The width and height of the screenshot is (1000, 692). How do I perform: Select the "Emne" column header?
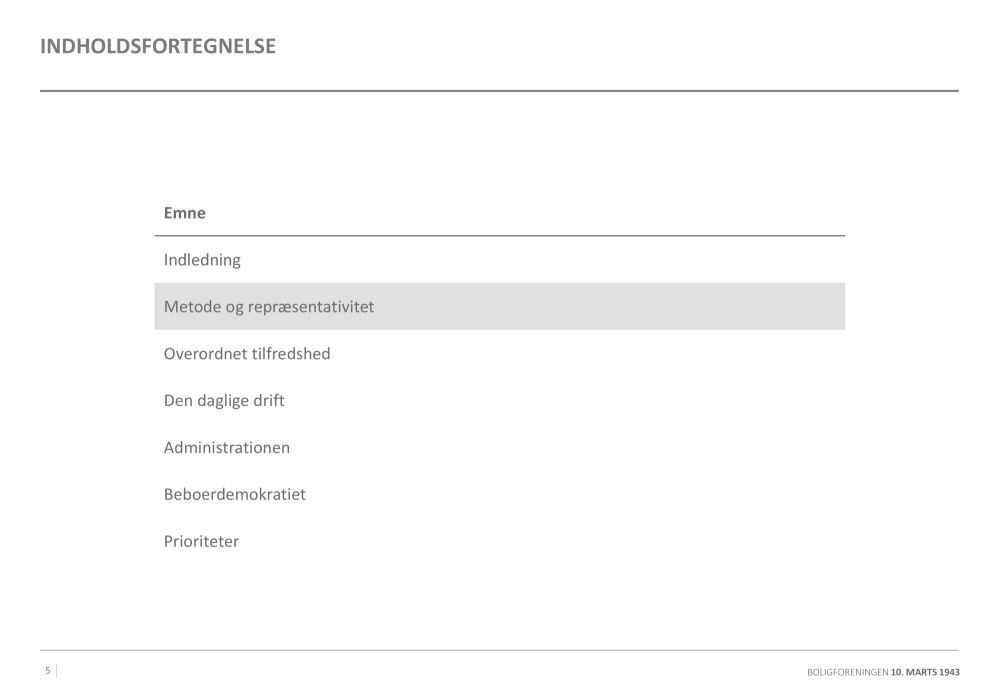point(184,213)
